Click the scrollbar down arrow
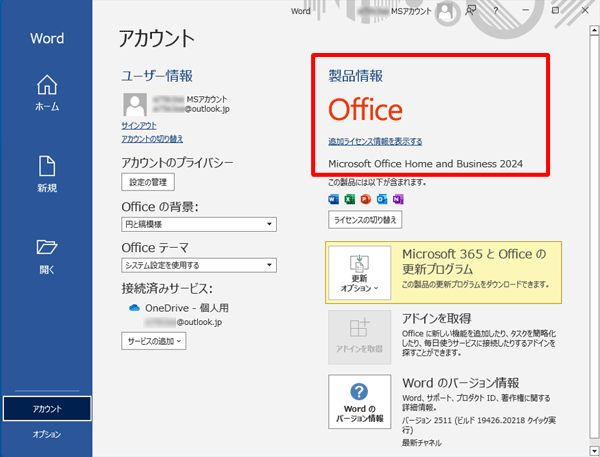 [594, 450]
